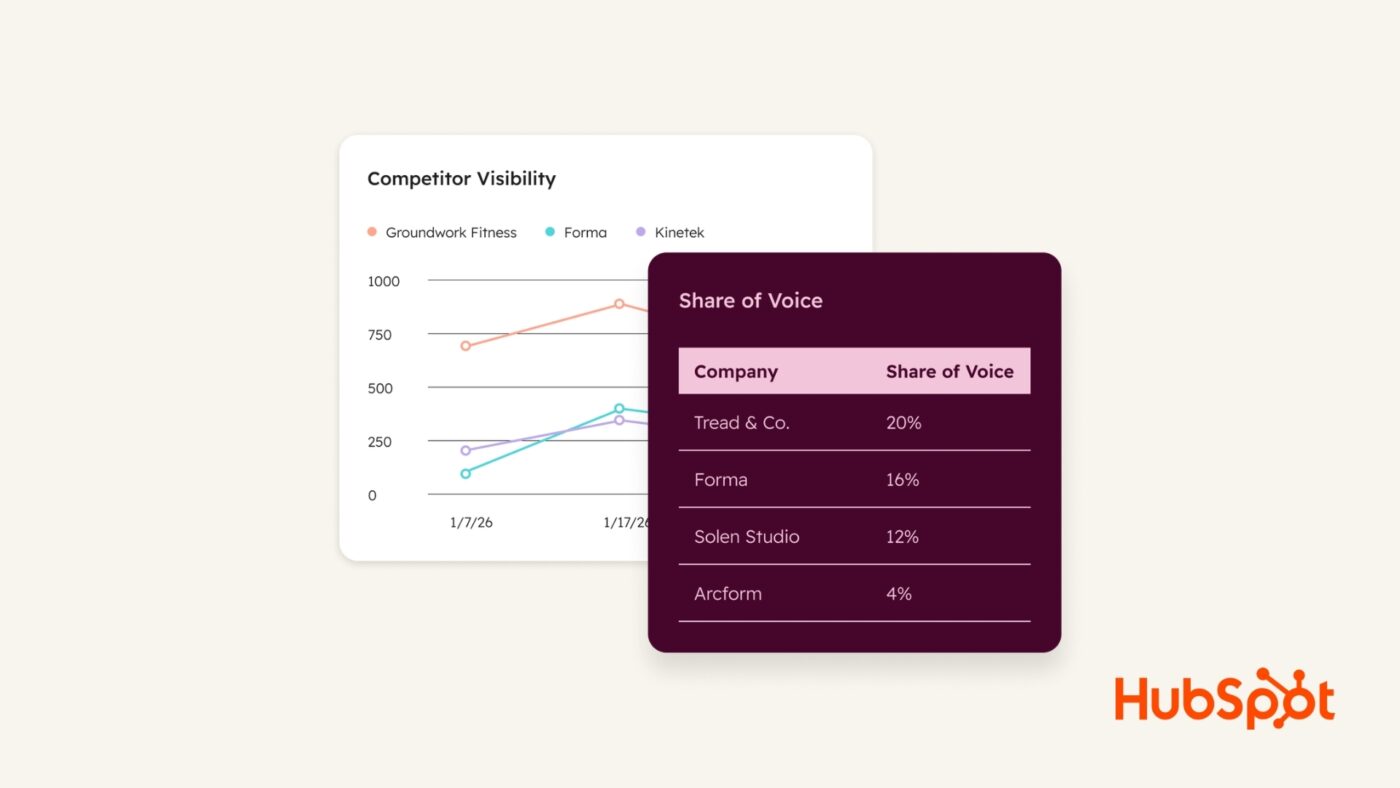Click the orange Groundwork Fitness legend dot

point(372,232)
